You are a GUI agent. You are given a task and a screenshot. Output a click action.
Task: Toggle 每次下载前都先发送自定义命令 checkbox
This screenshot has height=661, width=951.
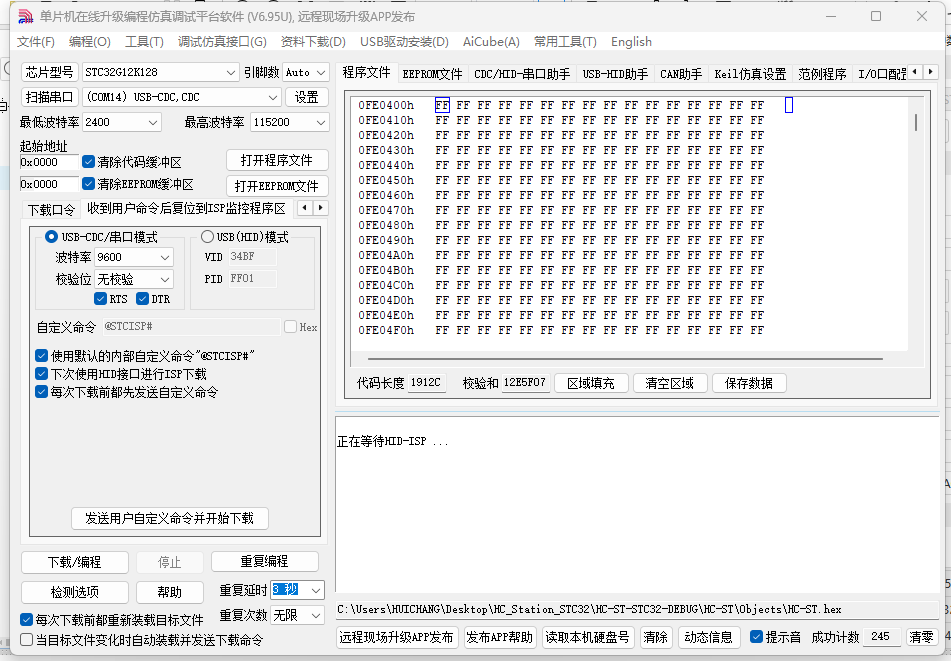41,392
